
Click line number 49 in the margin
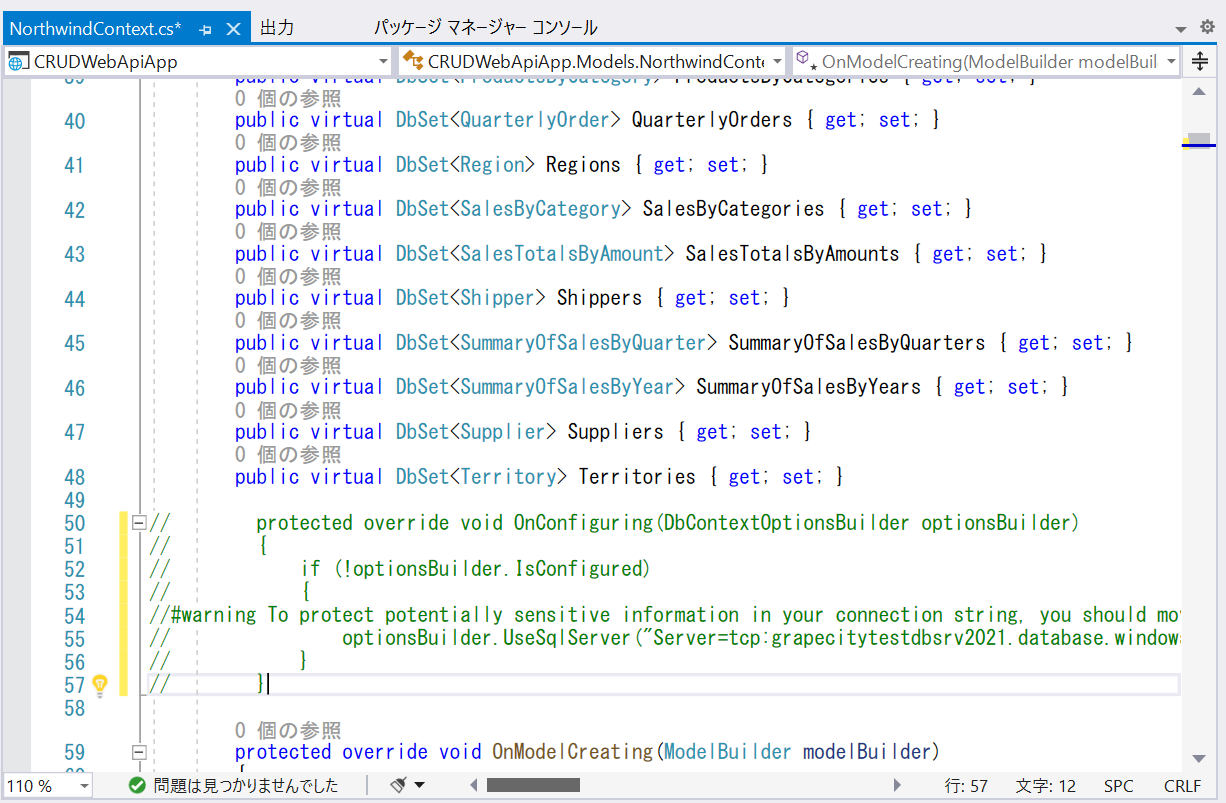74,500
